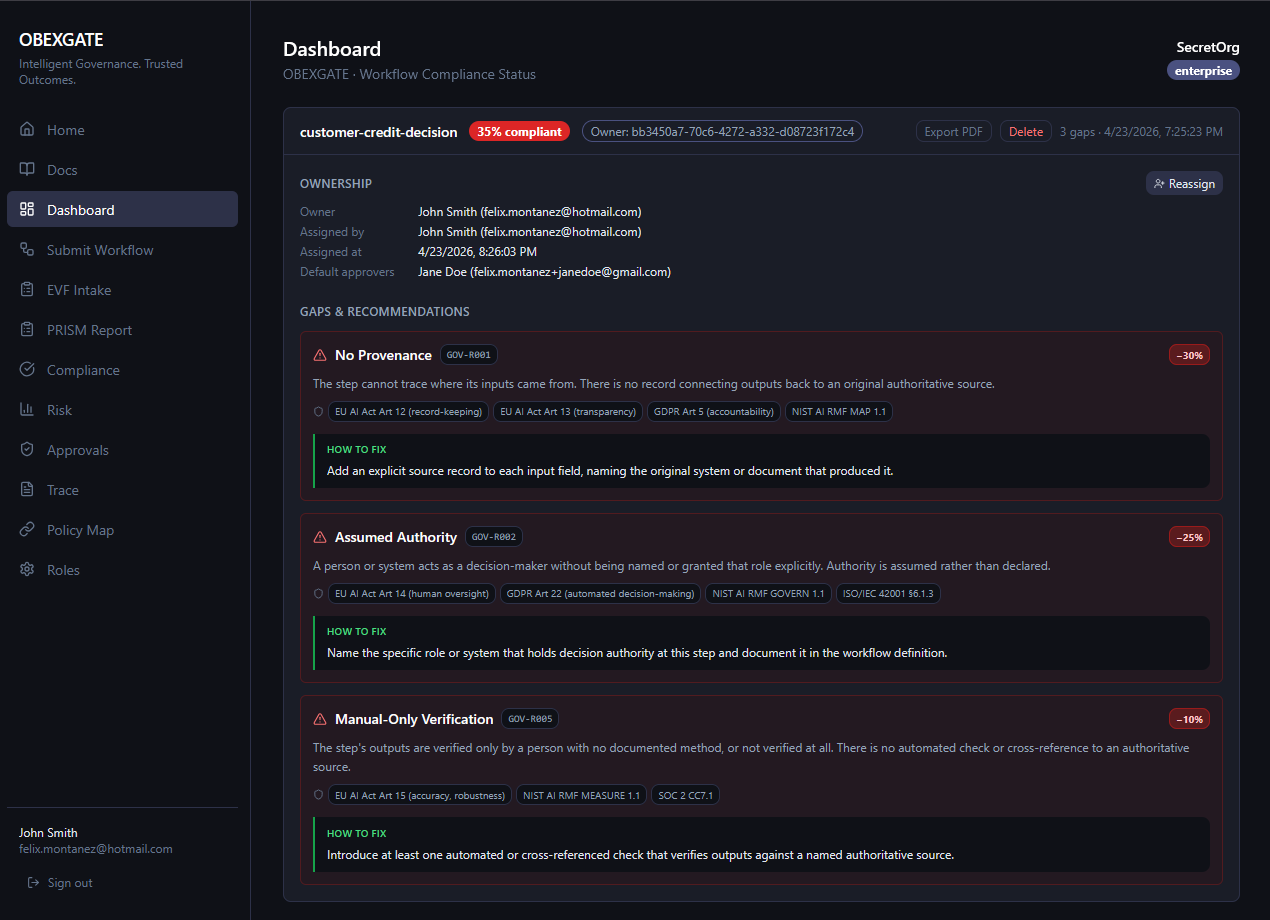Click Export PDF button

pos(954,132)
